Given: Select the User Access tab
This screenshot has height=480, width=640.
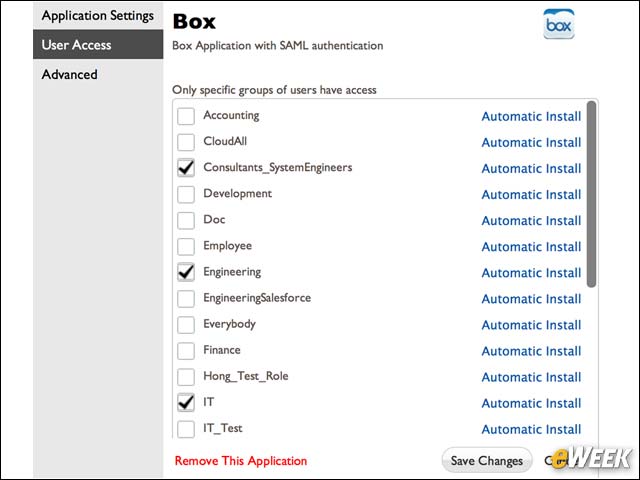Looking at the screenshot, I should (98, 44).
